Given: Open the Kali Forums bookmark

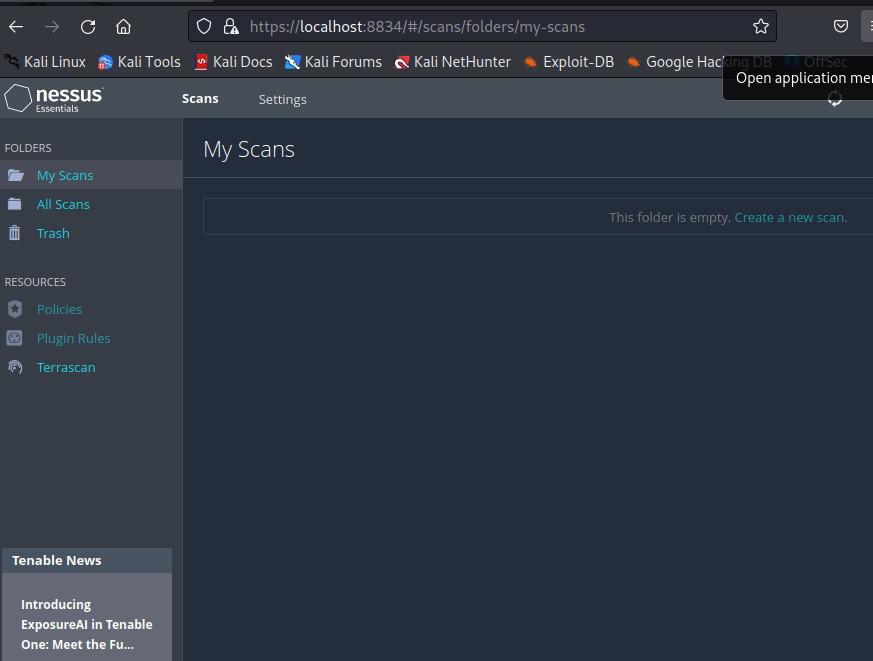Looking at the screenshot, I should click(333, 62).
